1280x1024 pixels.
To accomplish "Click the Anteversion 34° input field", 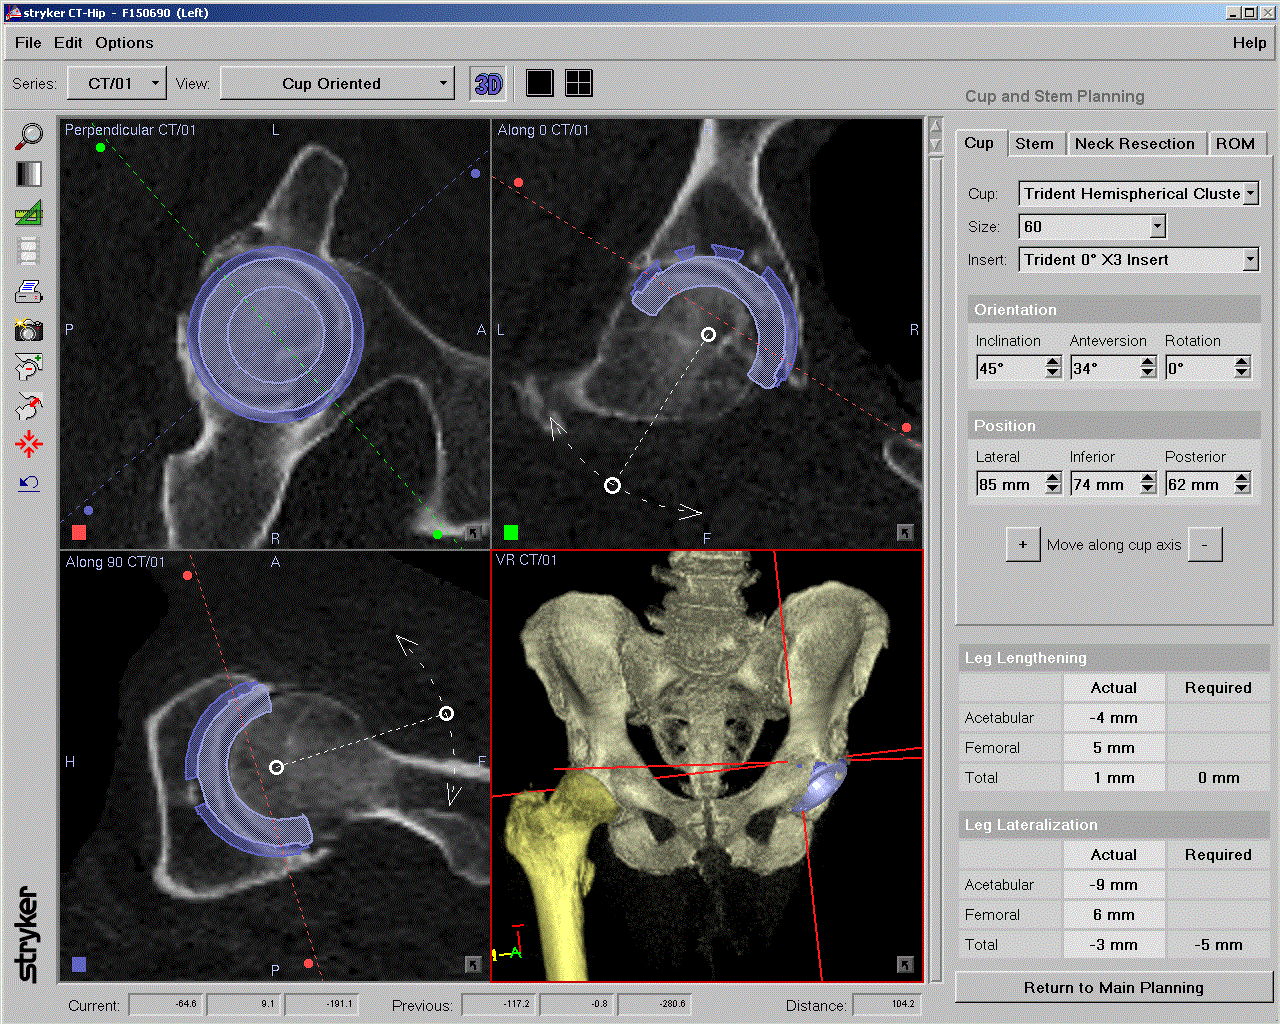I will [1105, 368].
